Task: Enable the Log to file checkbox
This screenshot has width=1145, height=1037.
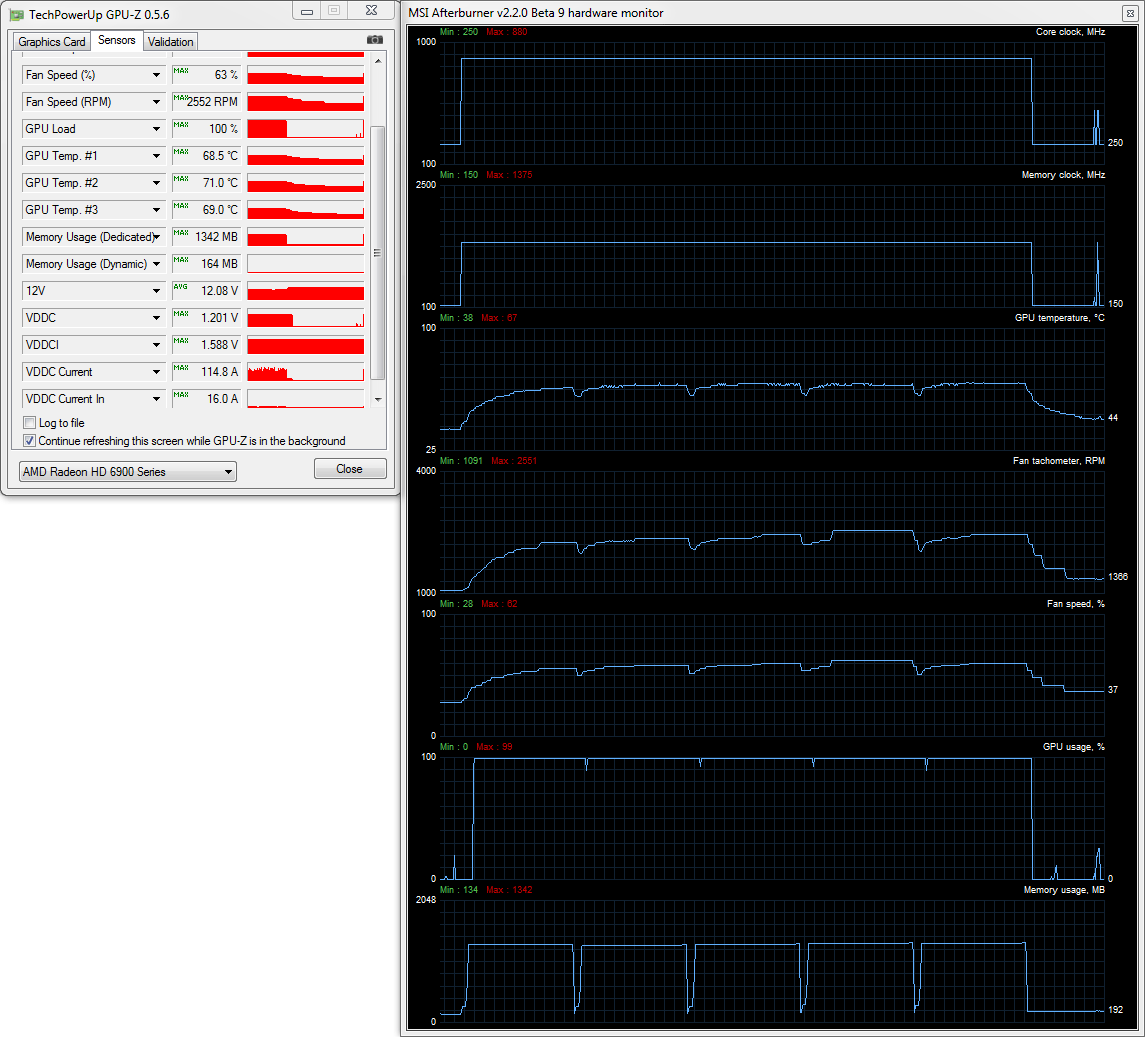Action: click(x=30, y=423)
